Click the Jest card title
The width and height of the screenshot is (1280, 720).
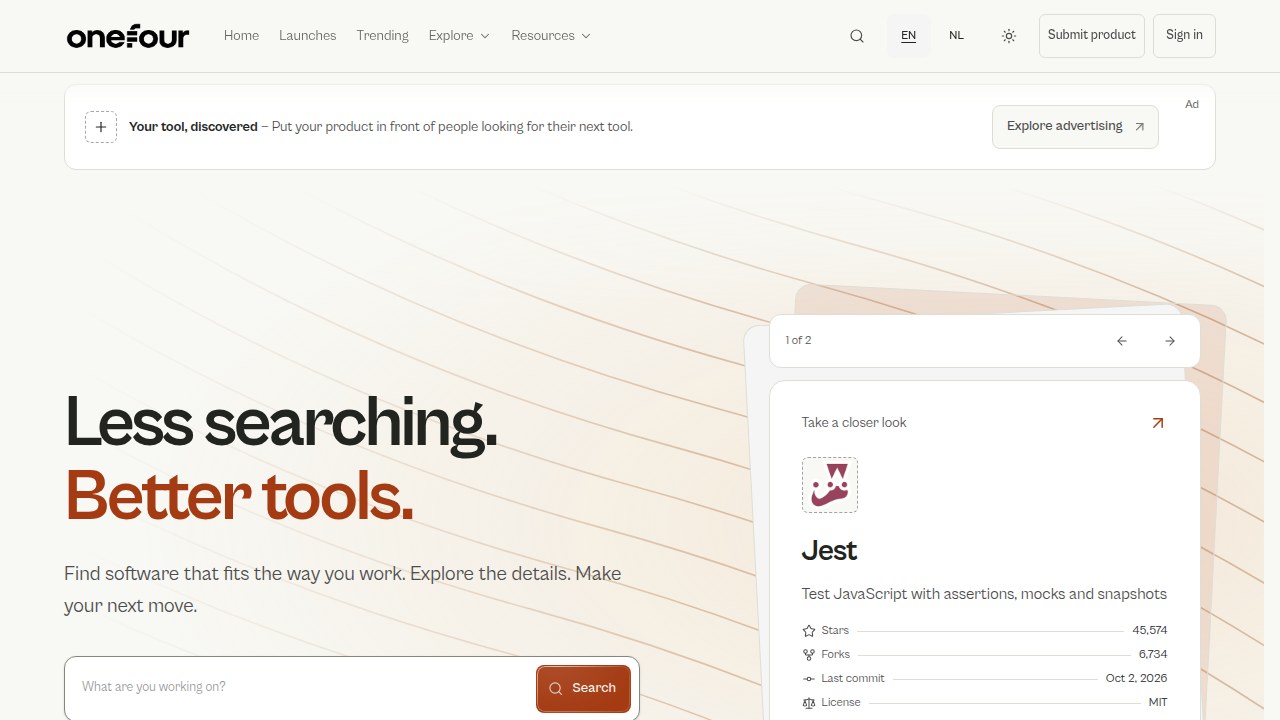point(829,551)
